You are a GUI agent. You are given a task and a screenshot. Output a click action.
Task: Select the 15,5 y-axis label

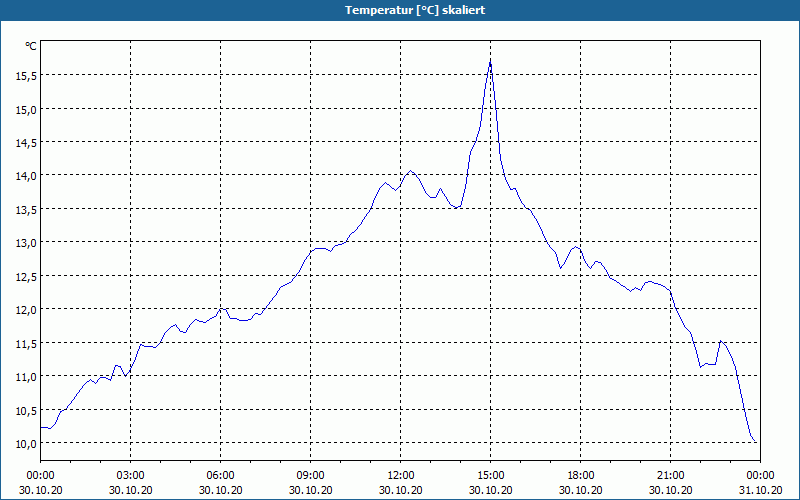click(x=26, y=76)
